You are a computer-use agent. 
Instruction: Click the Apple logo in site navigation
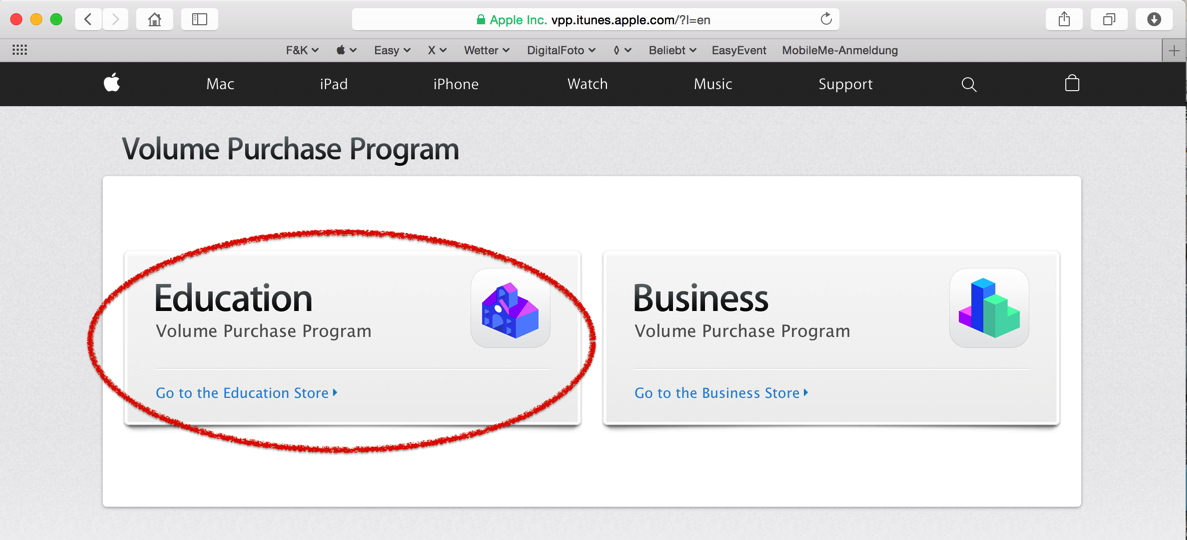[112, 83]
